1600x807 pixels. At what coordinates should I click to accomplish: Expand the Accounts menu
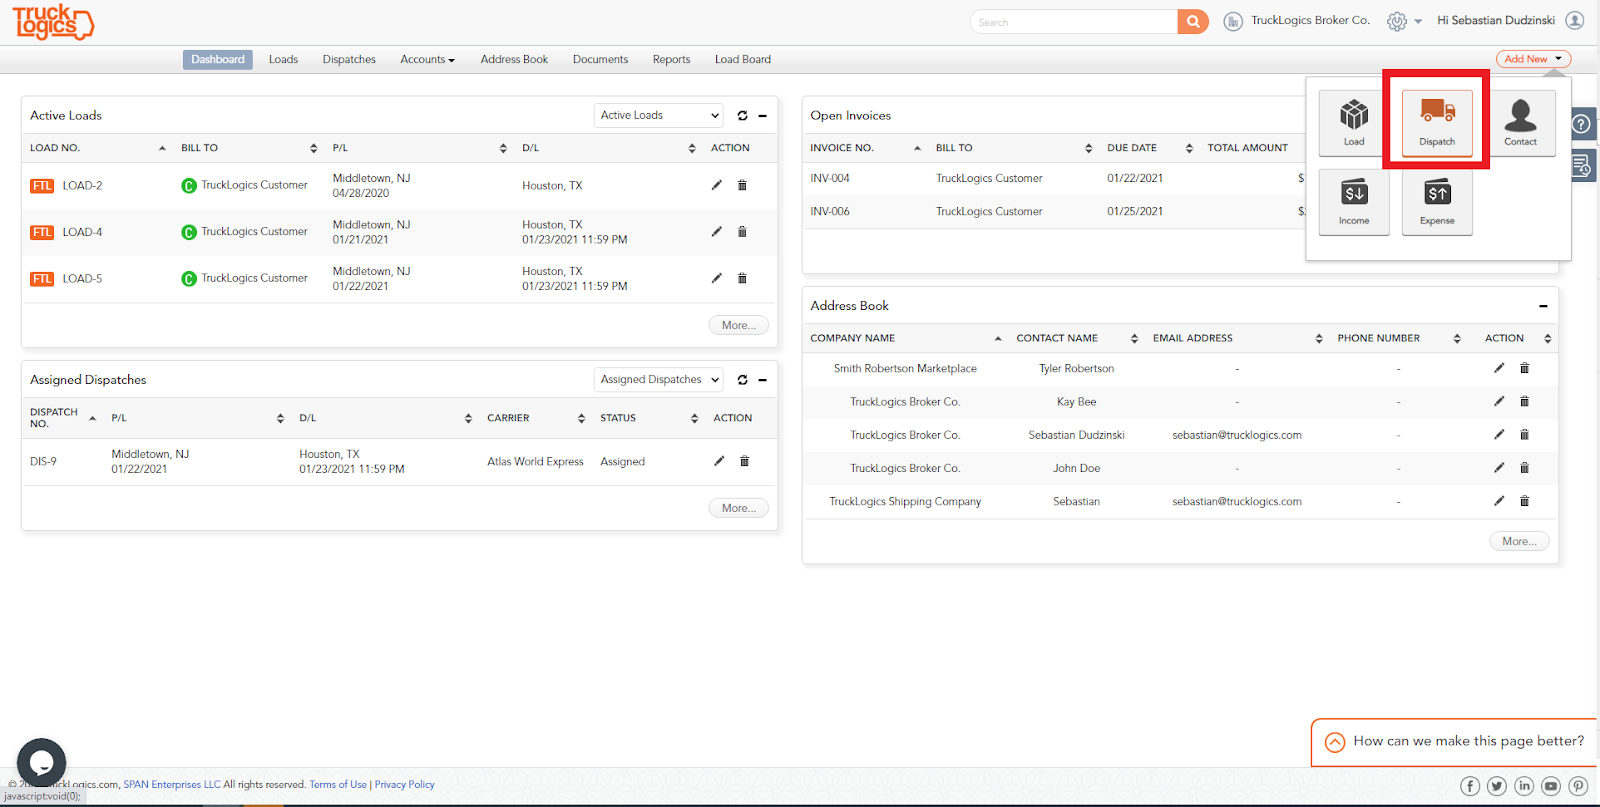pyautogui.click(x=427, y=60)
